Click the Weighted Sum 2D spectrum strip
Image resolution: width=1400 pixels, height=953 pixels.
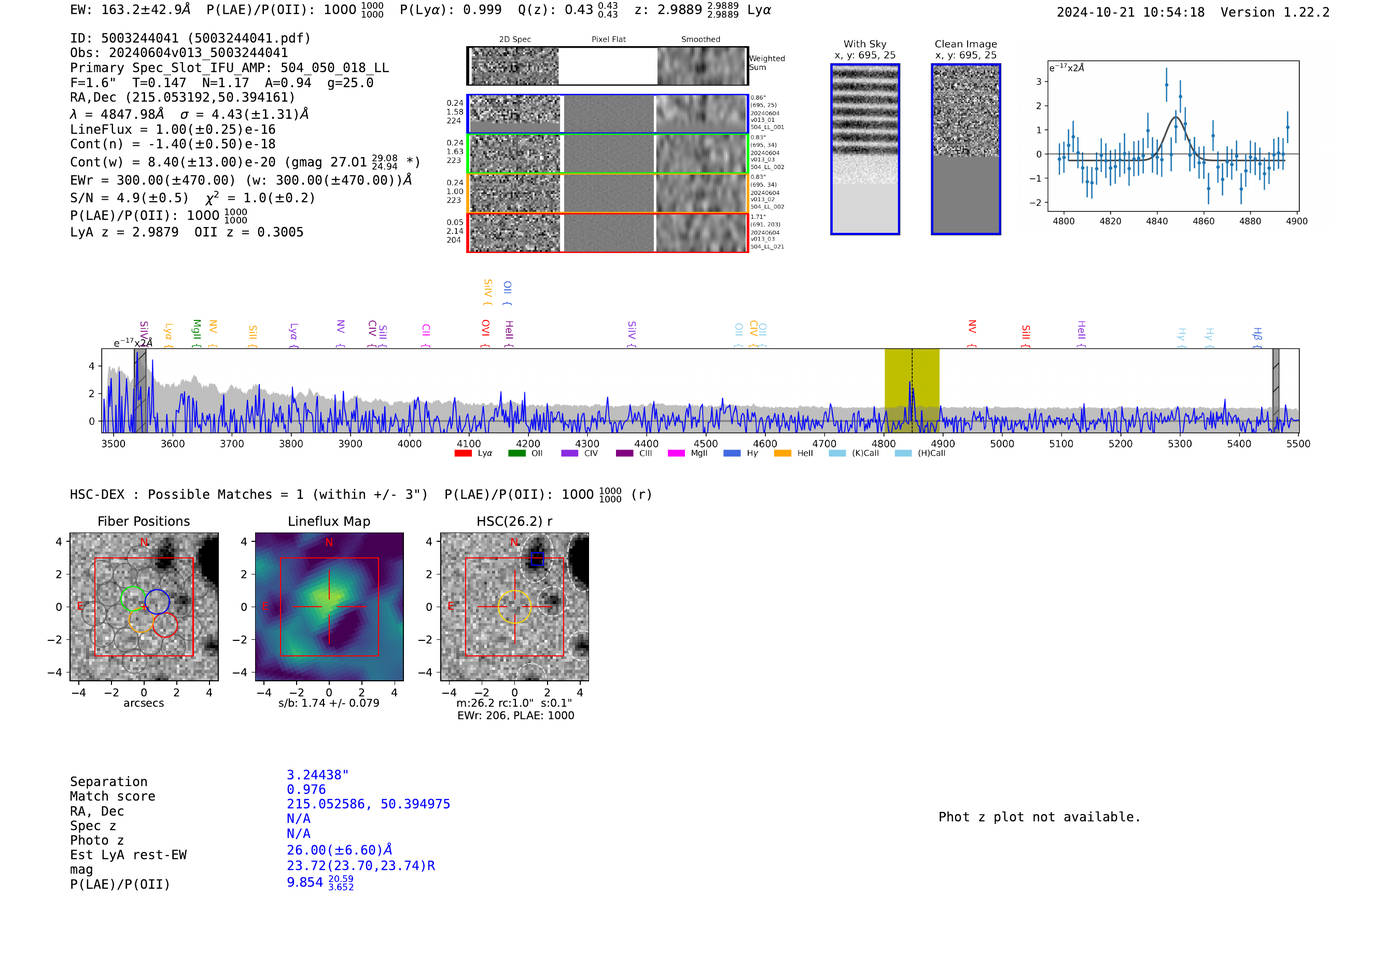click(608, 66)
